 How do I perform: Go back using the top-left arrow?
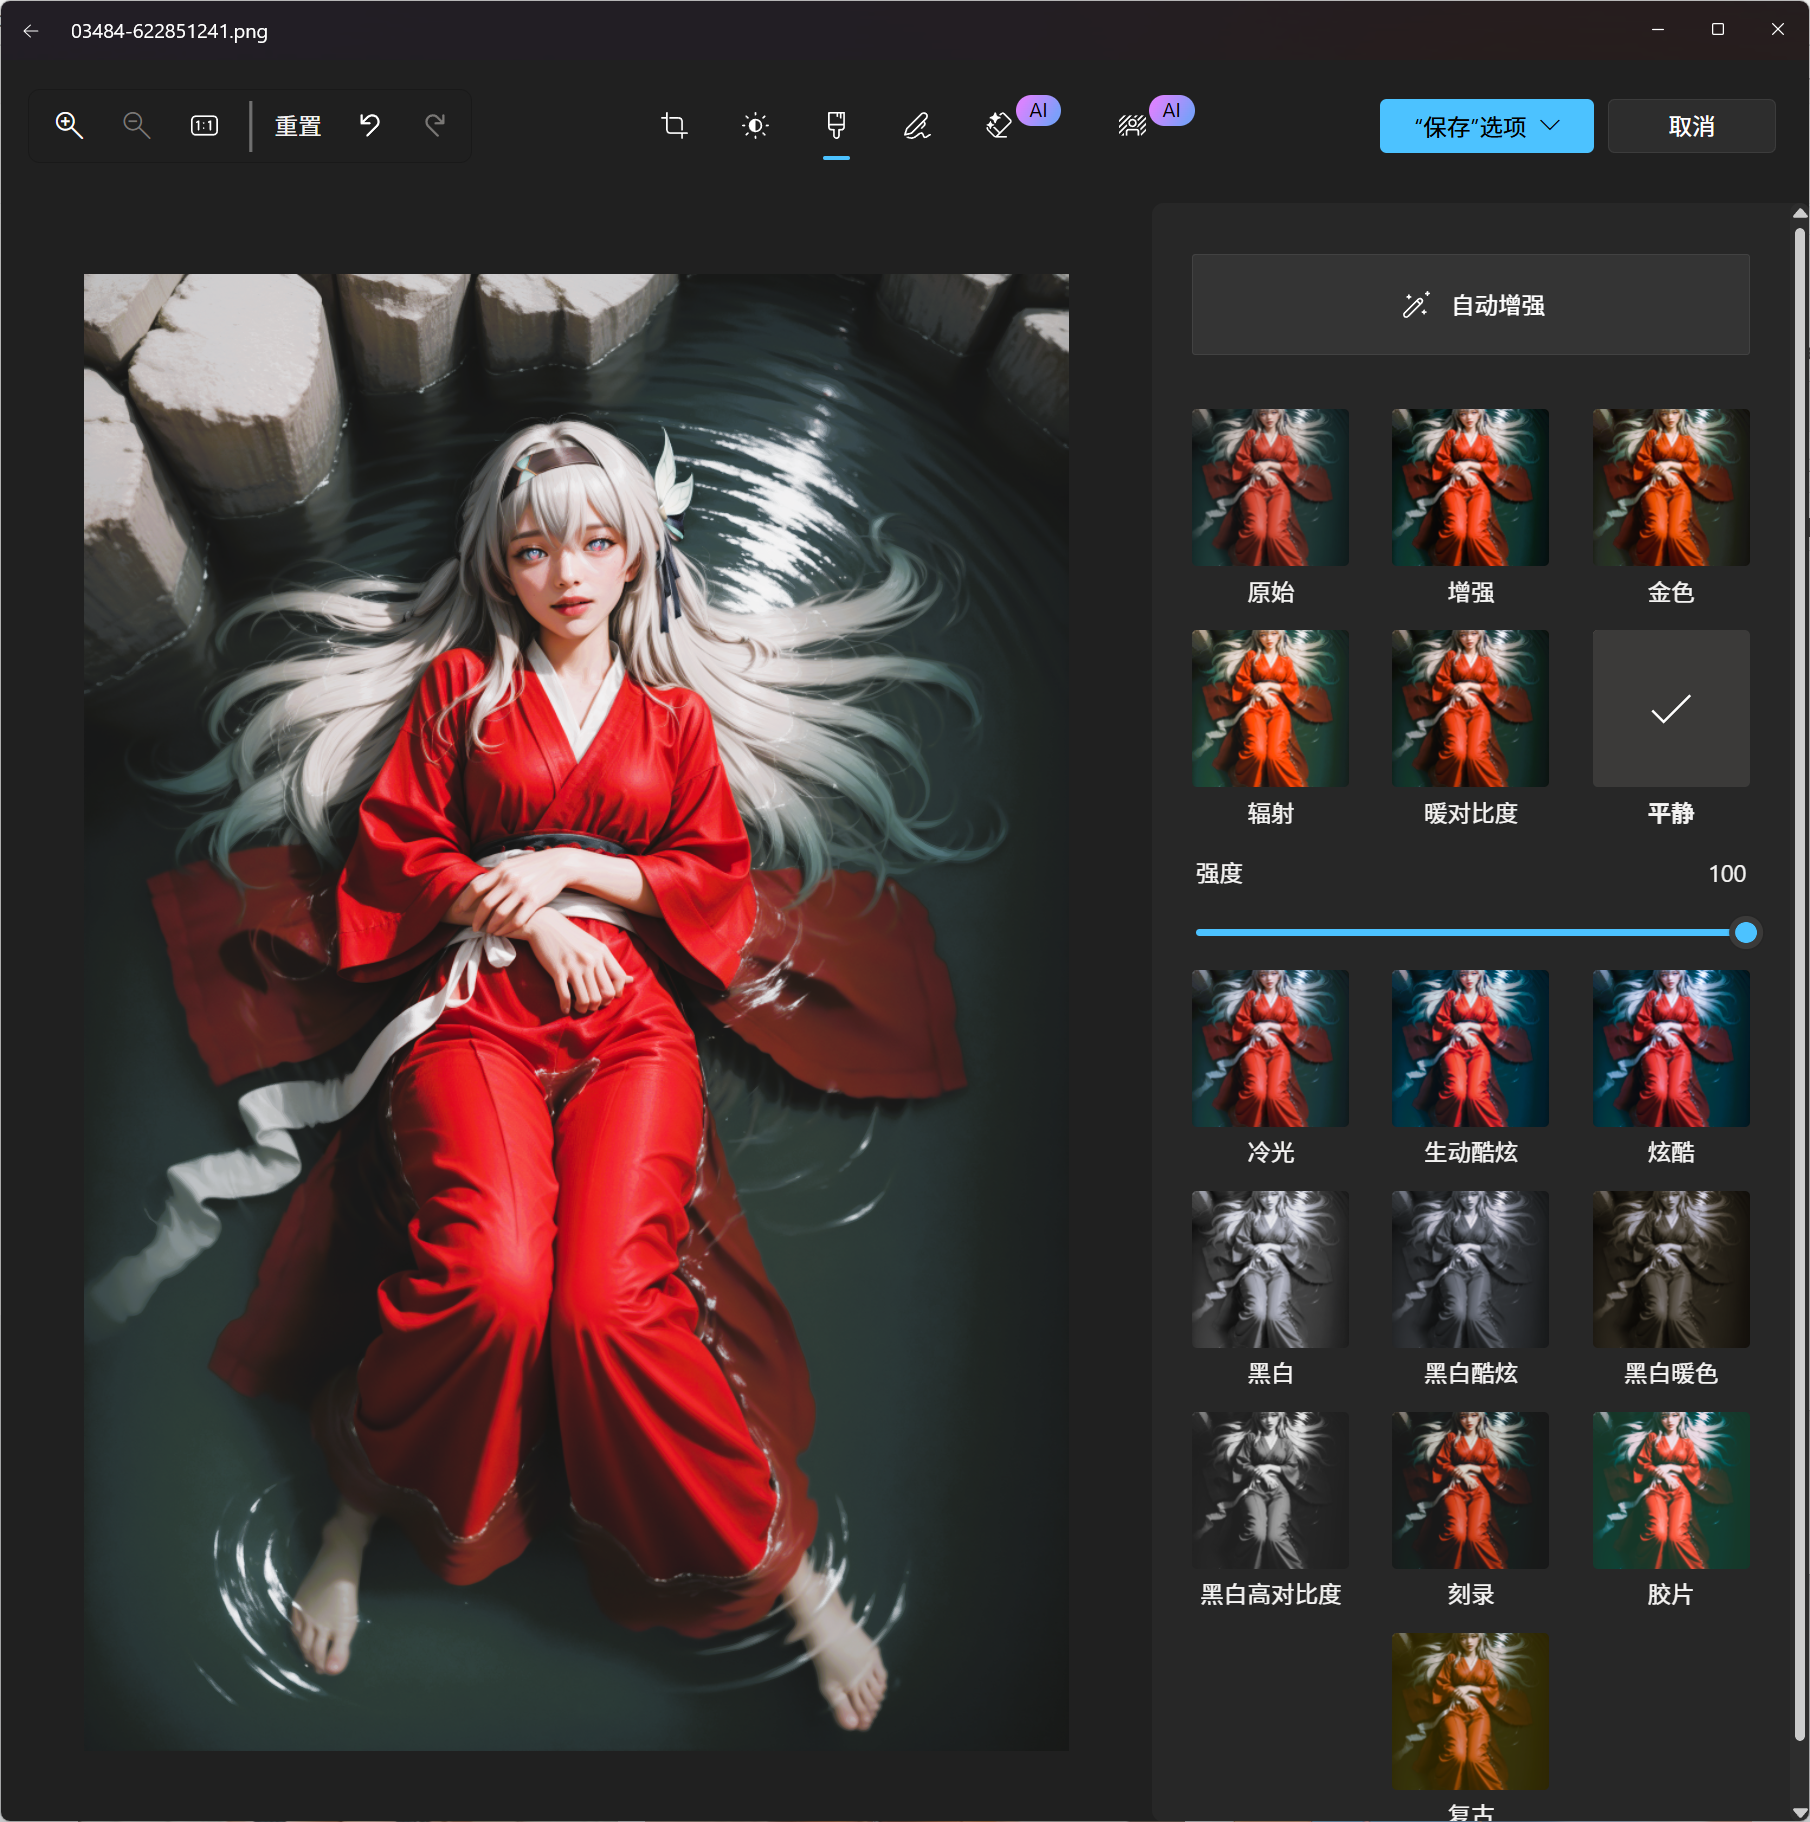click(31, 31)
